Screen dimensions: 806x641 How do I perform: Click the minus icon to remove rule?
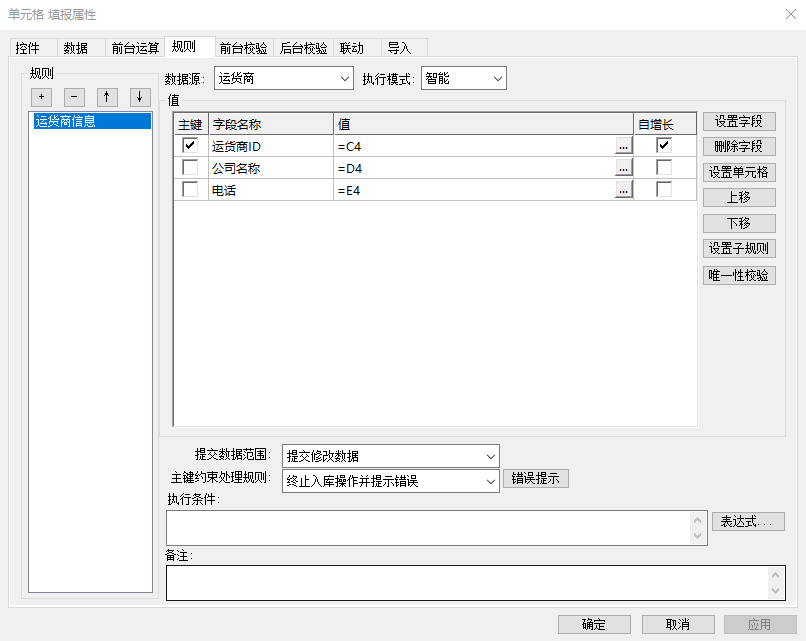[75, 97]
